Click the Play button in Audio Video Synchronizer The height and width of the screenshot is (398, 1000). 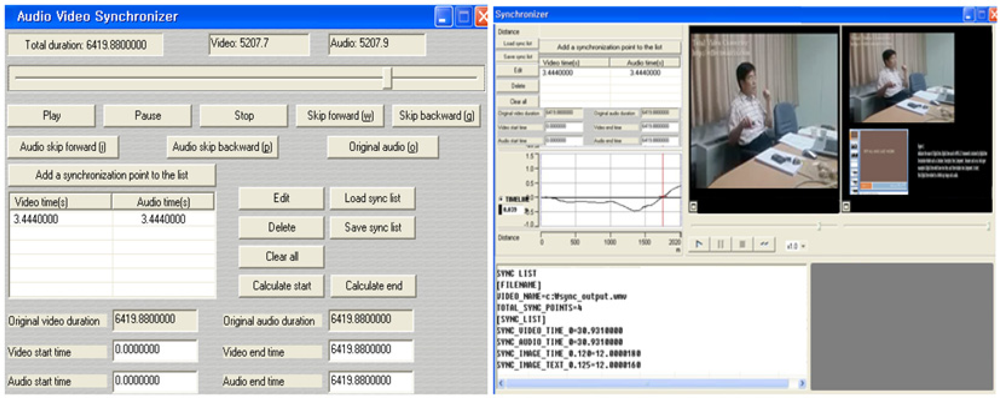coord(52,115)
